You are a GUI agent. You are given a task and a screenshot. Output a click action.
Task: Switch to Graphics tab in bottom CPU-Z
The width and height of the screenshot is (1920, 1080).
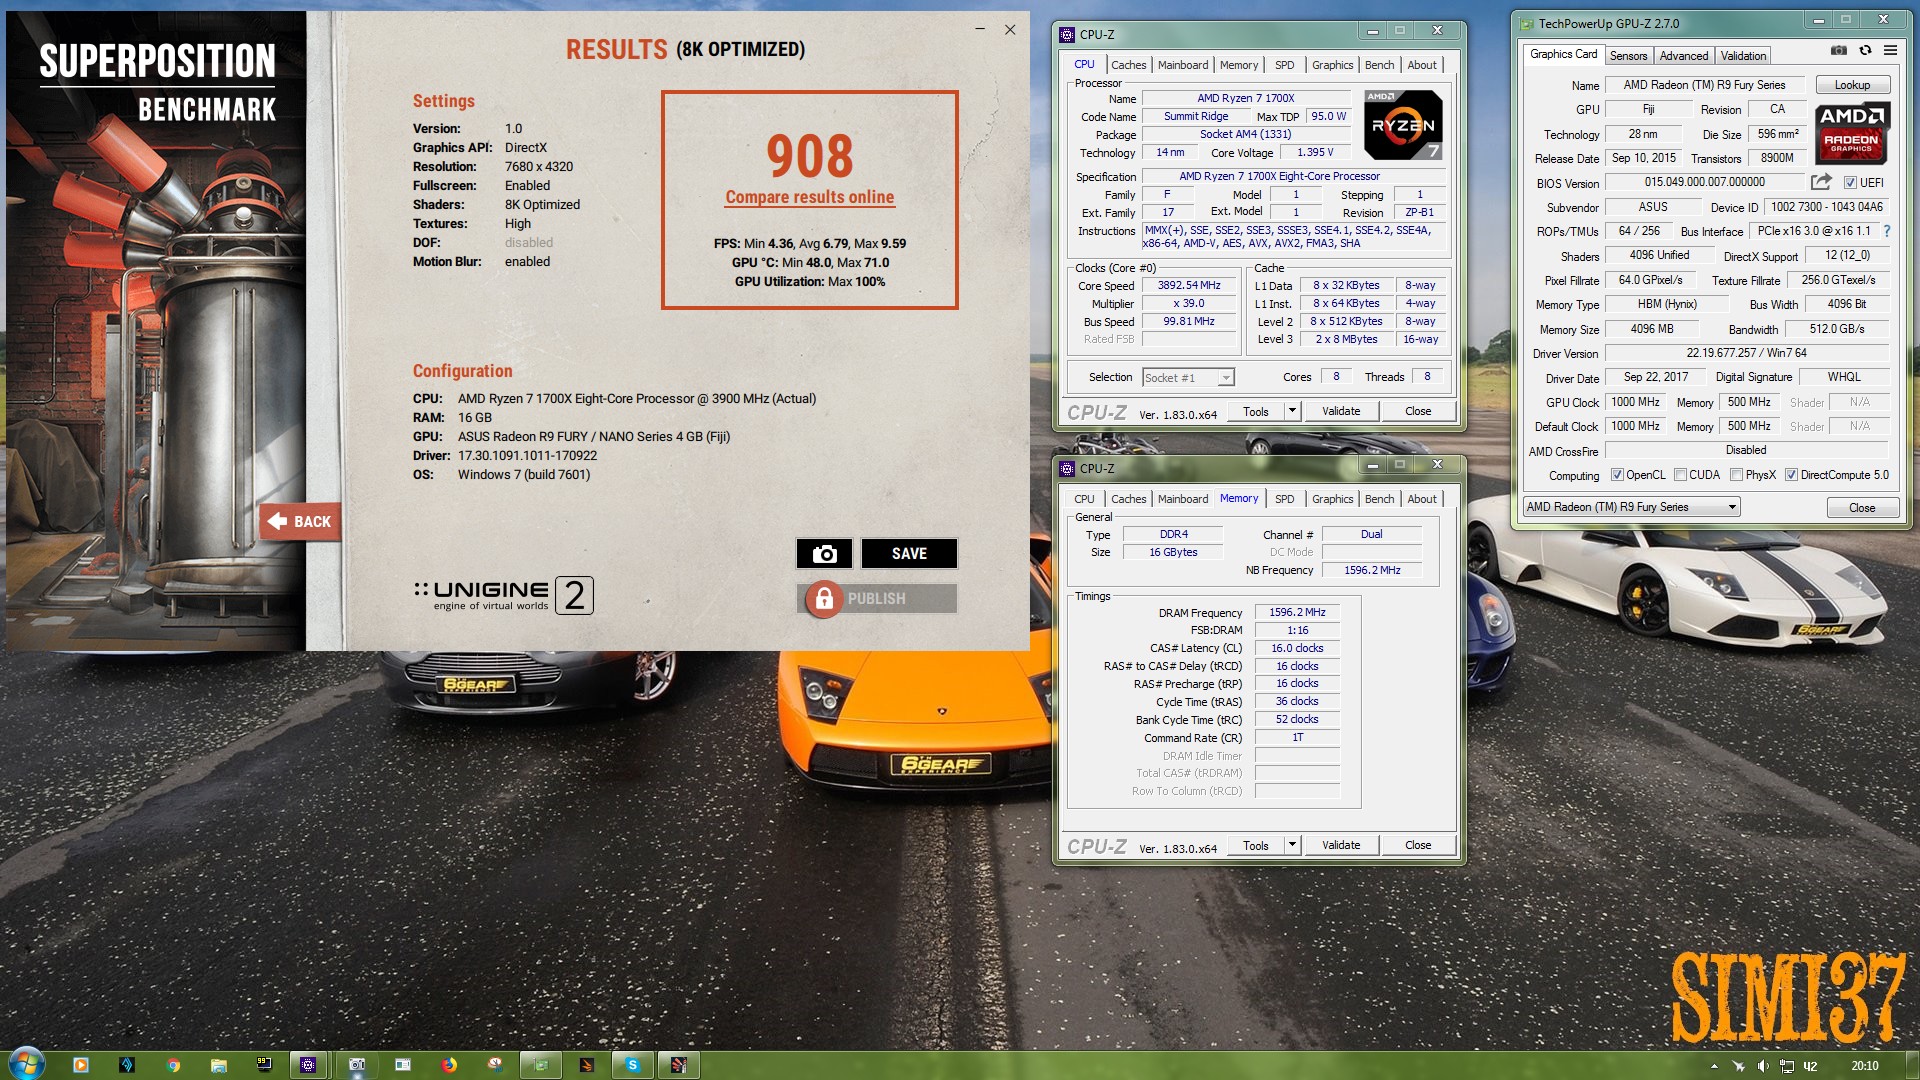click(1332, 499)
